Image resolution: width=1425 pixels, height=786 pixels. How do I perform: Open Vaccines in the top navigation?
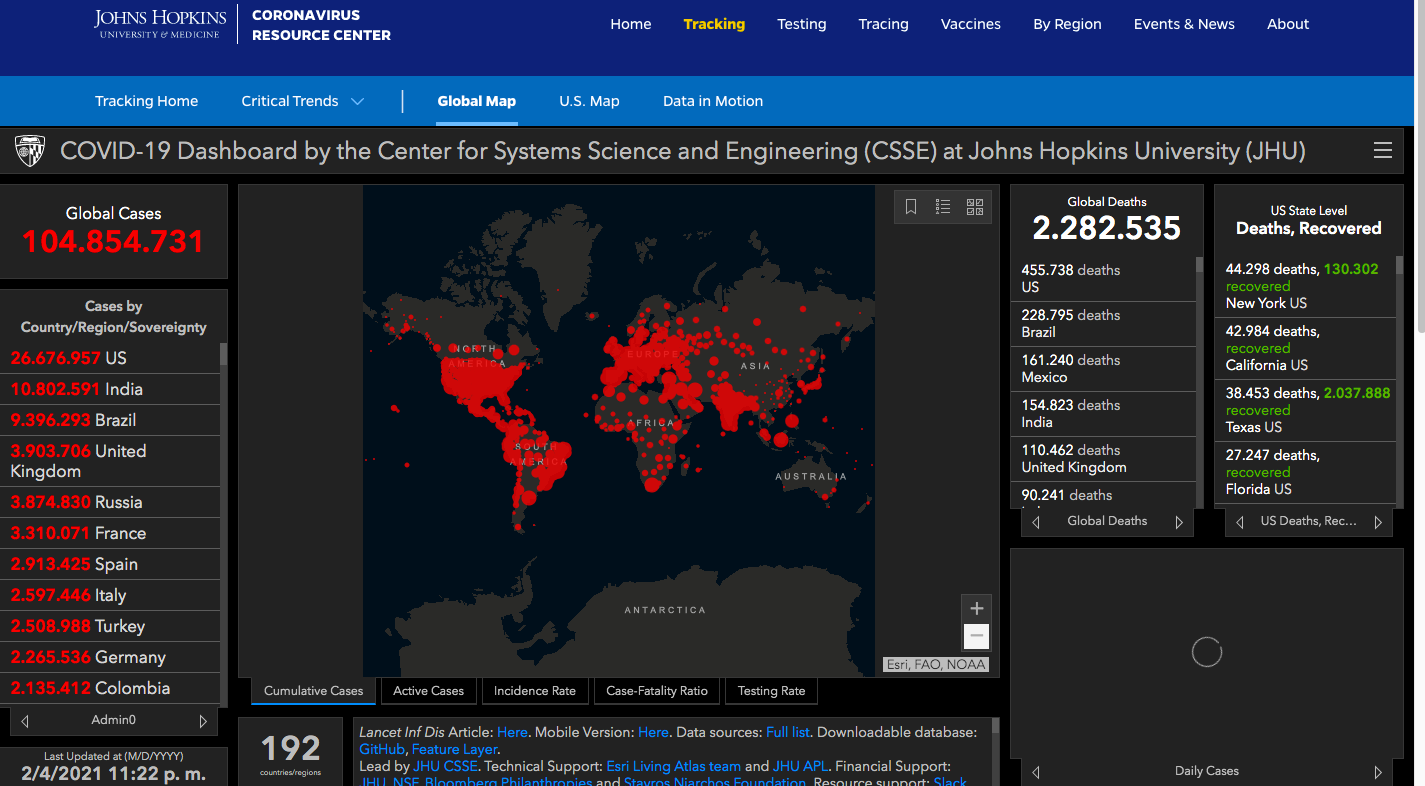(970, 24)
